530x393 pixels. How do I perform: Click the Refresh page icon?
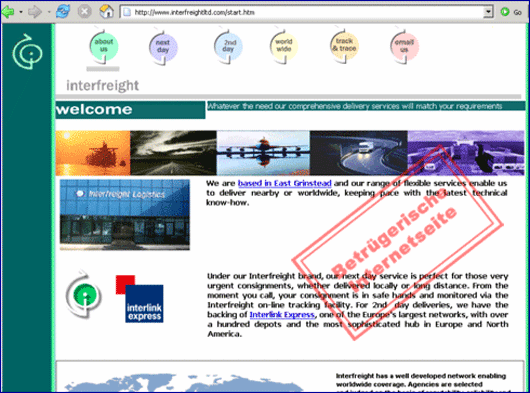[63, 11]
